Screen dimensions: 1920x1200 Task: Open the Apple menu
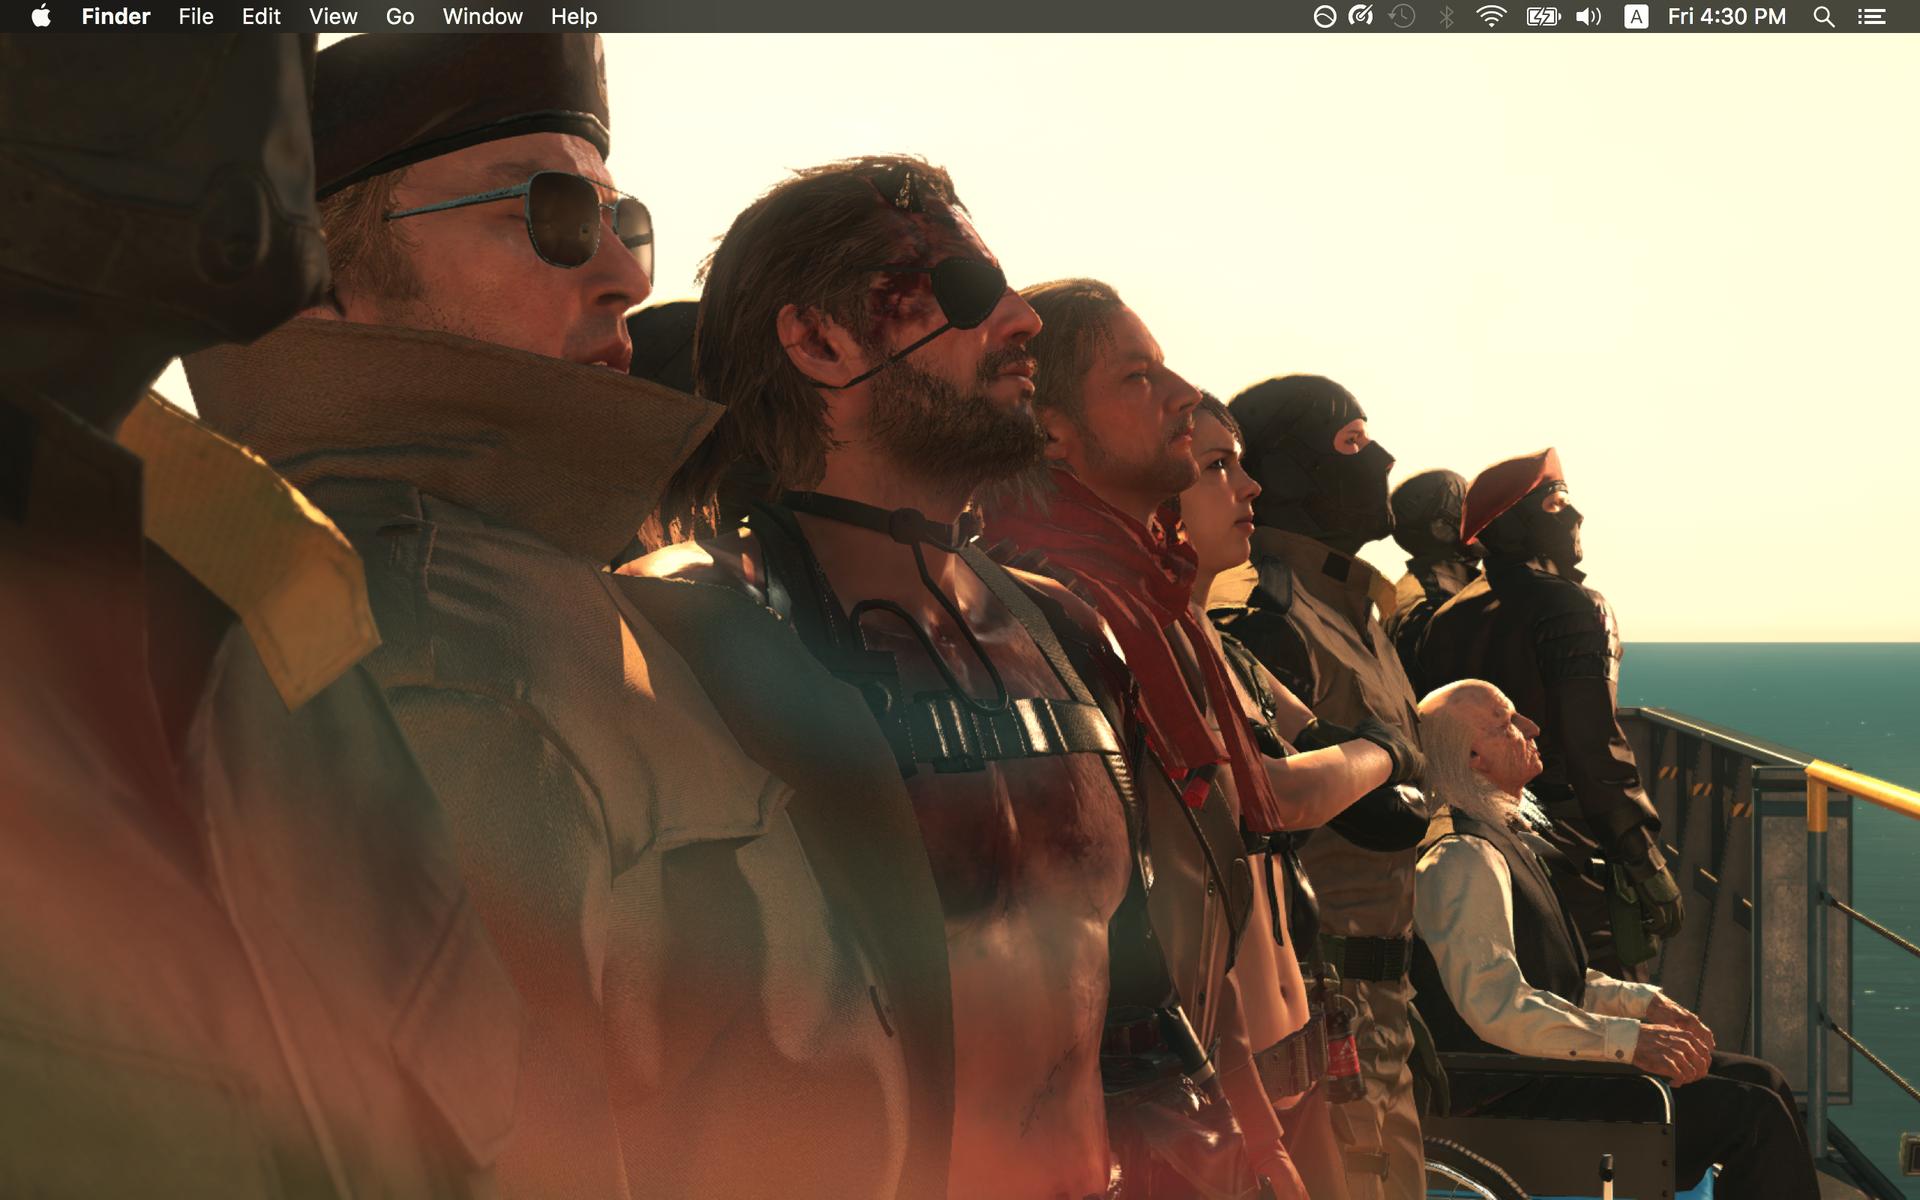(x=41, y=16)
